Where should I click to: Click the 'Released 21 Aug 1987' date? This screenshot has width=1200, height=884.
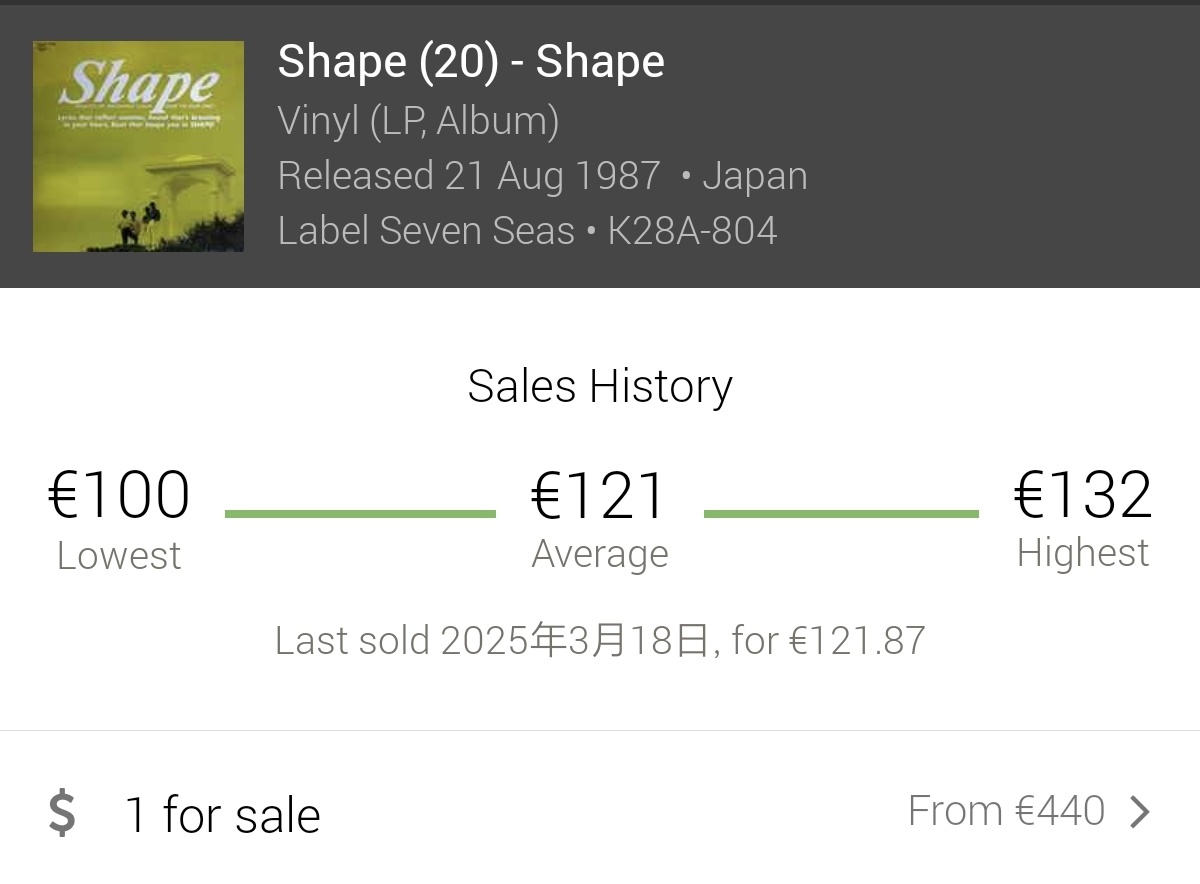(x=468, y=176)
